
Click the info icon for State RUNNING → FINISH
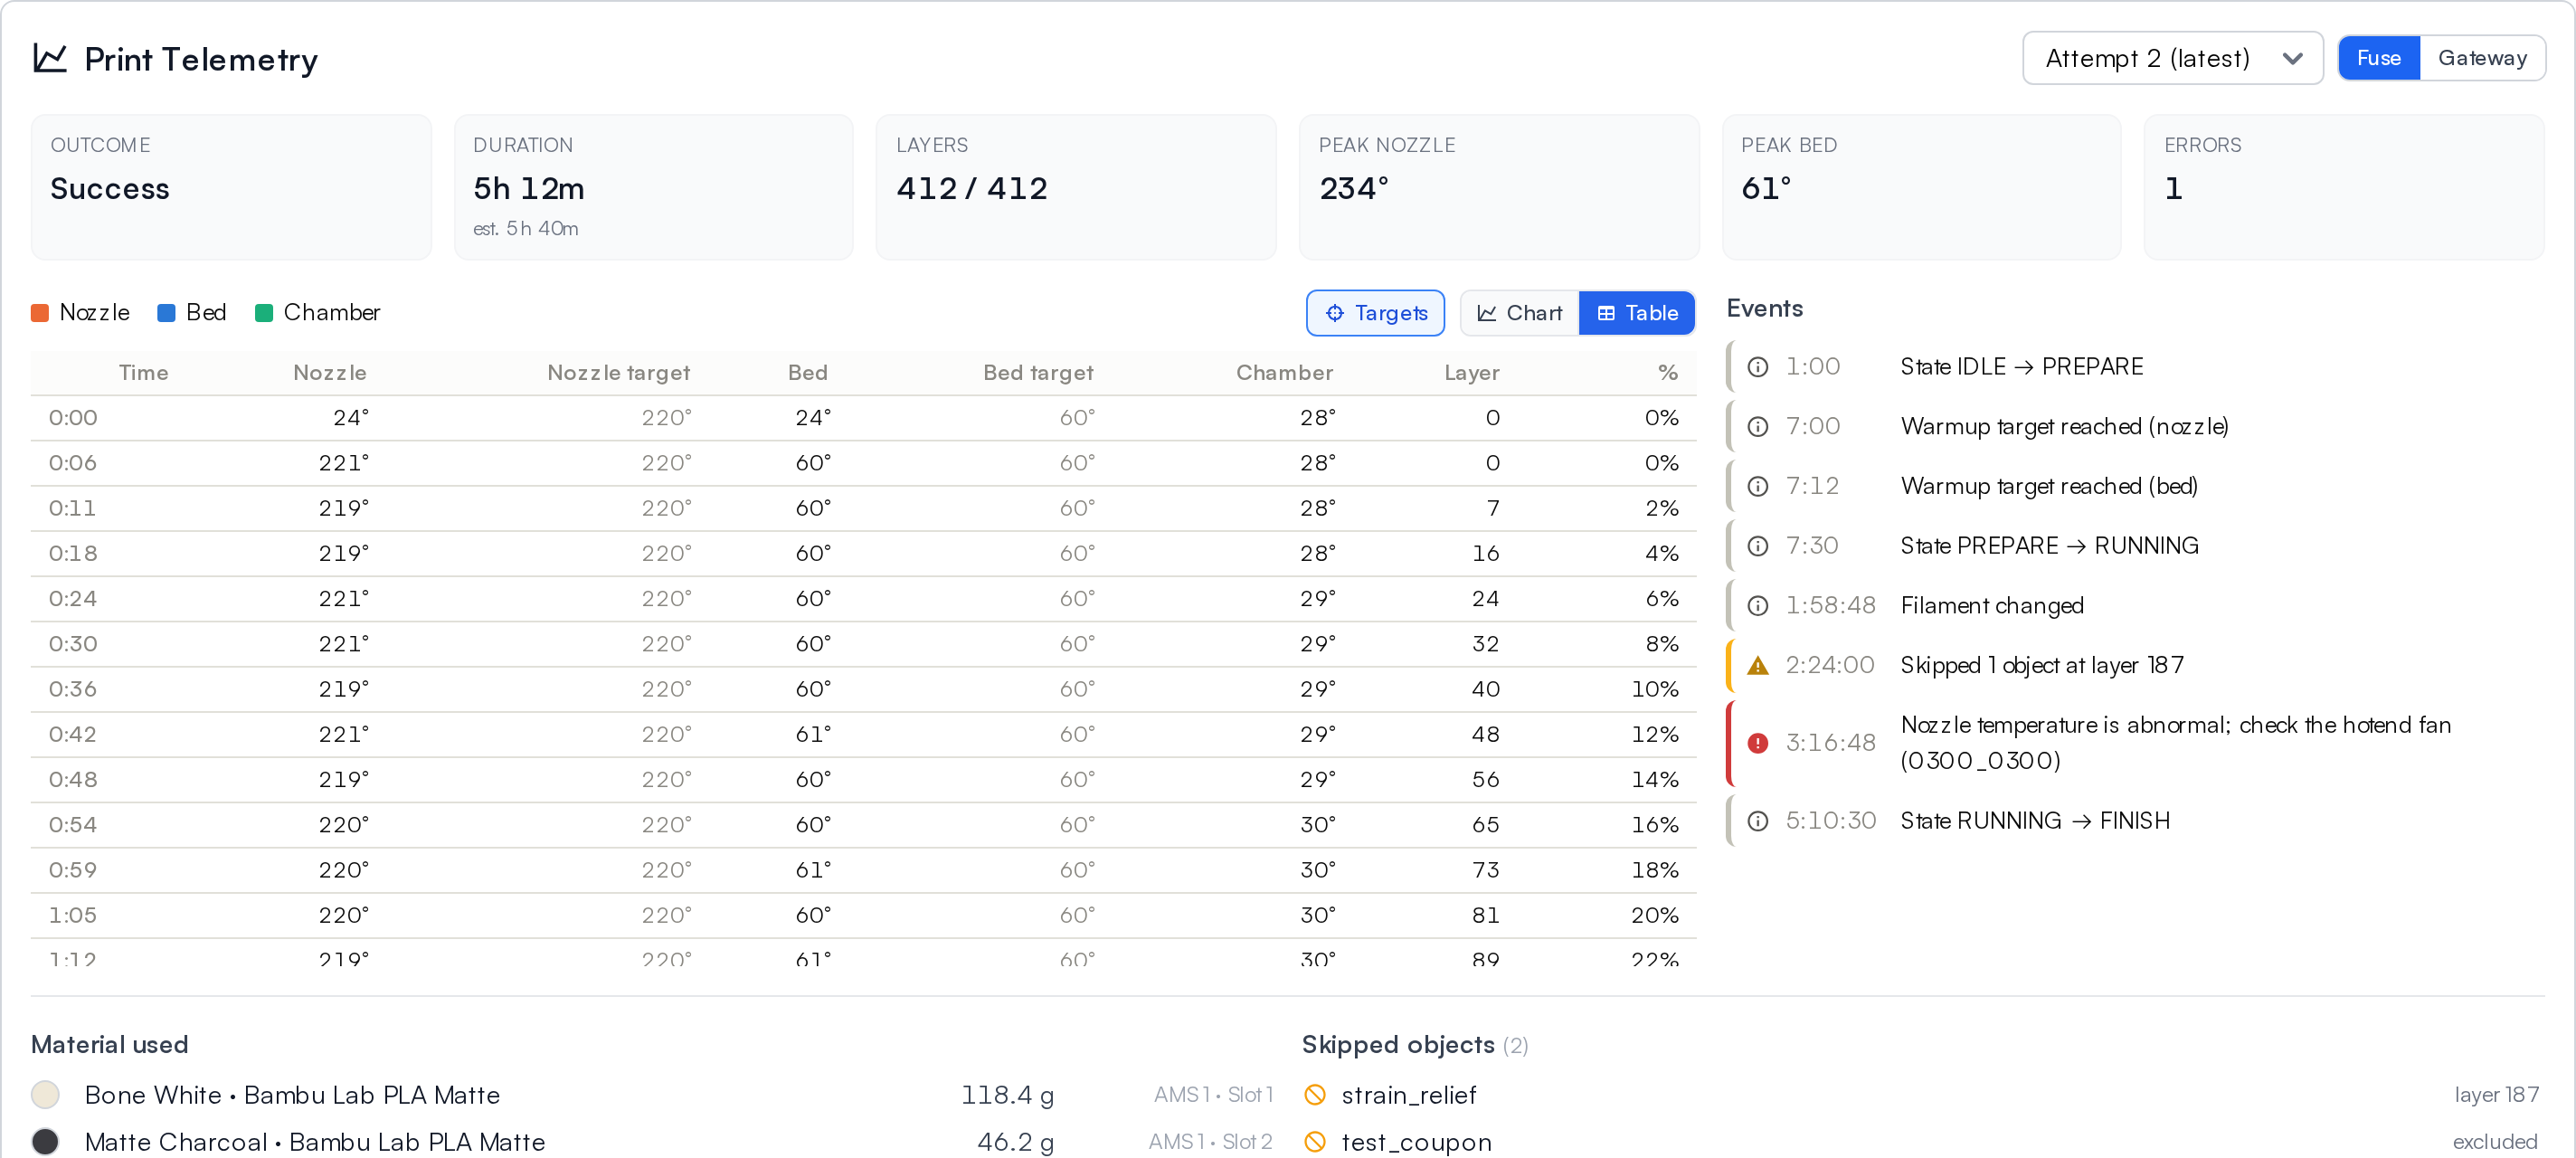tap(1757, 820)
